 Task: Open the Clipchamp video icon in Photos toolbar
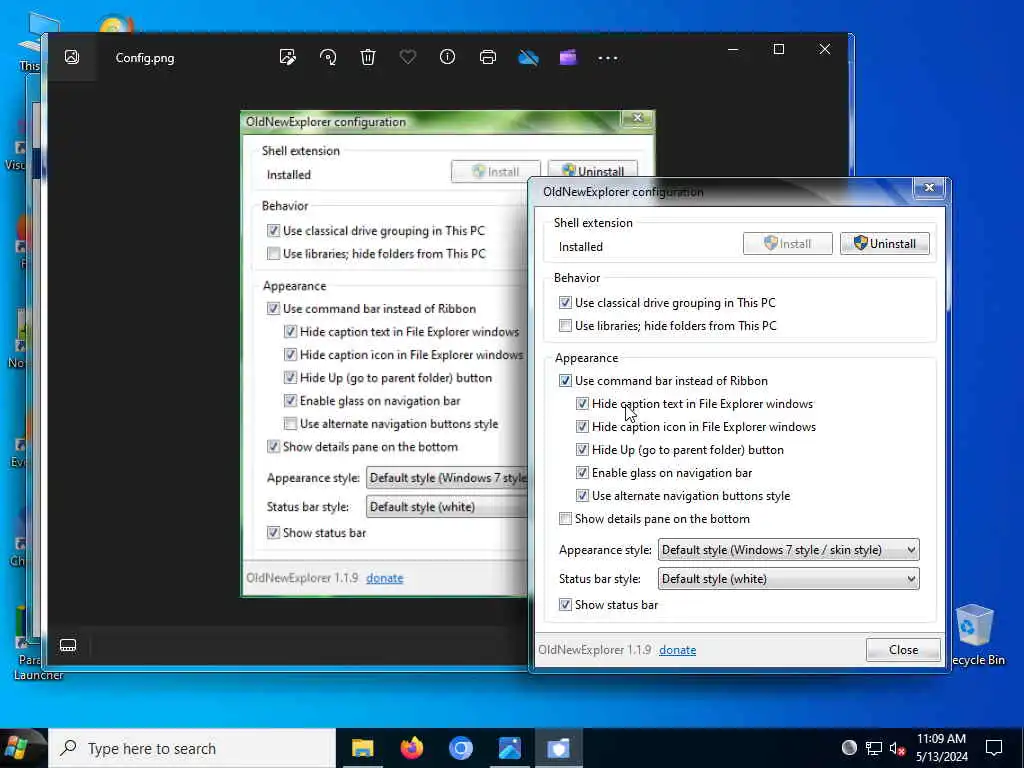[x=568, y=57]
